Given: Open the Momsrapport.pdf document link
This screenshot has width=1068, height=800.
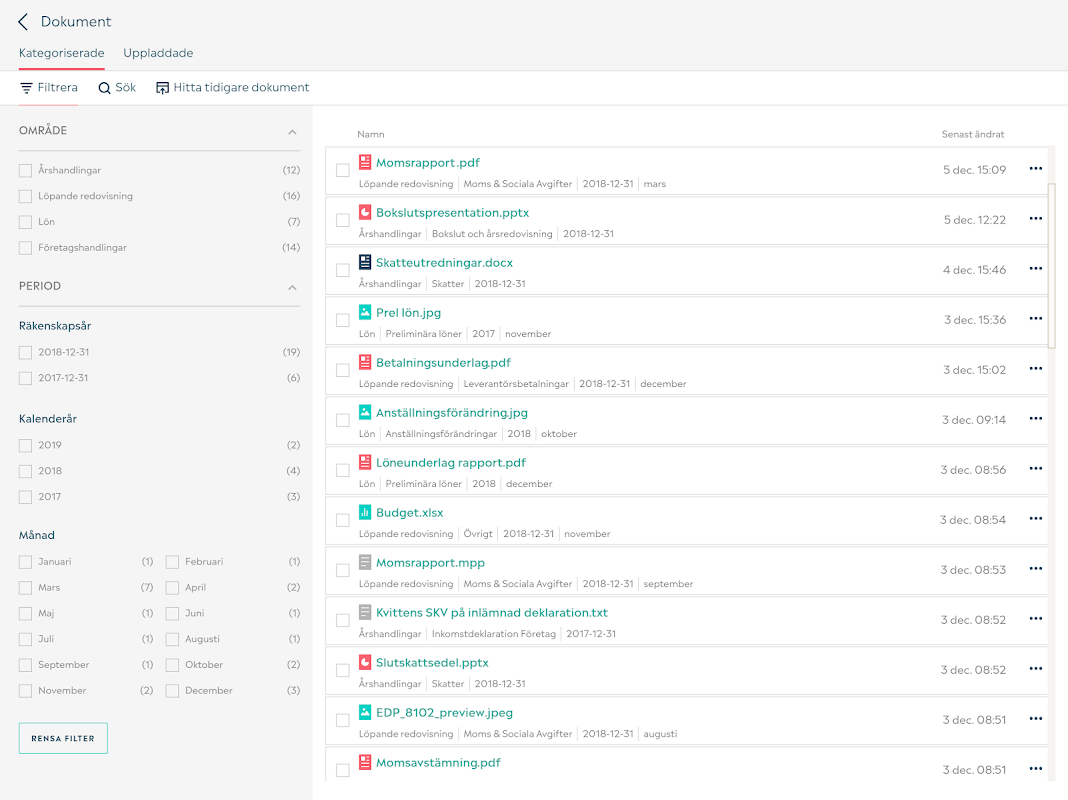Looking at the screenshot, I should tap(428, 163).
